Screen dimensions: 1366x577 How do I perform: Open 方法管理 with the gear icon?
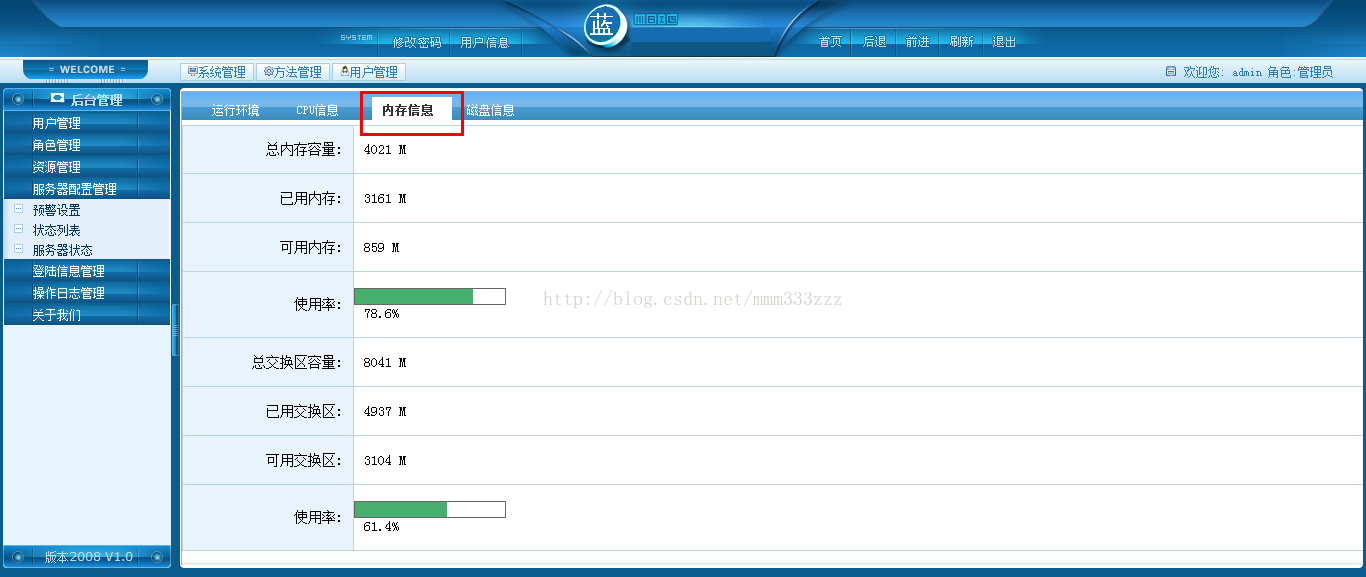[x=293, y=72]
